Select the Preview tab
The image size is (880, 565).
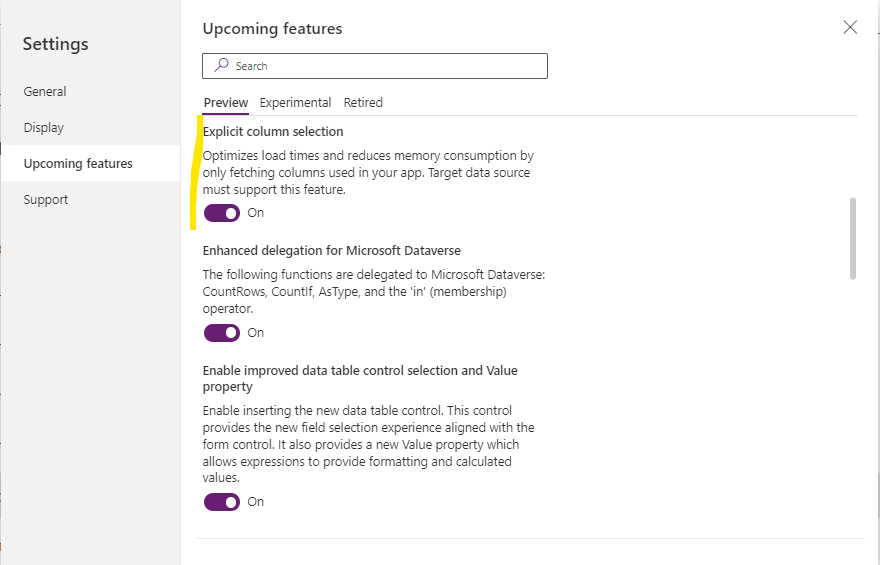(x=226, y=103)
